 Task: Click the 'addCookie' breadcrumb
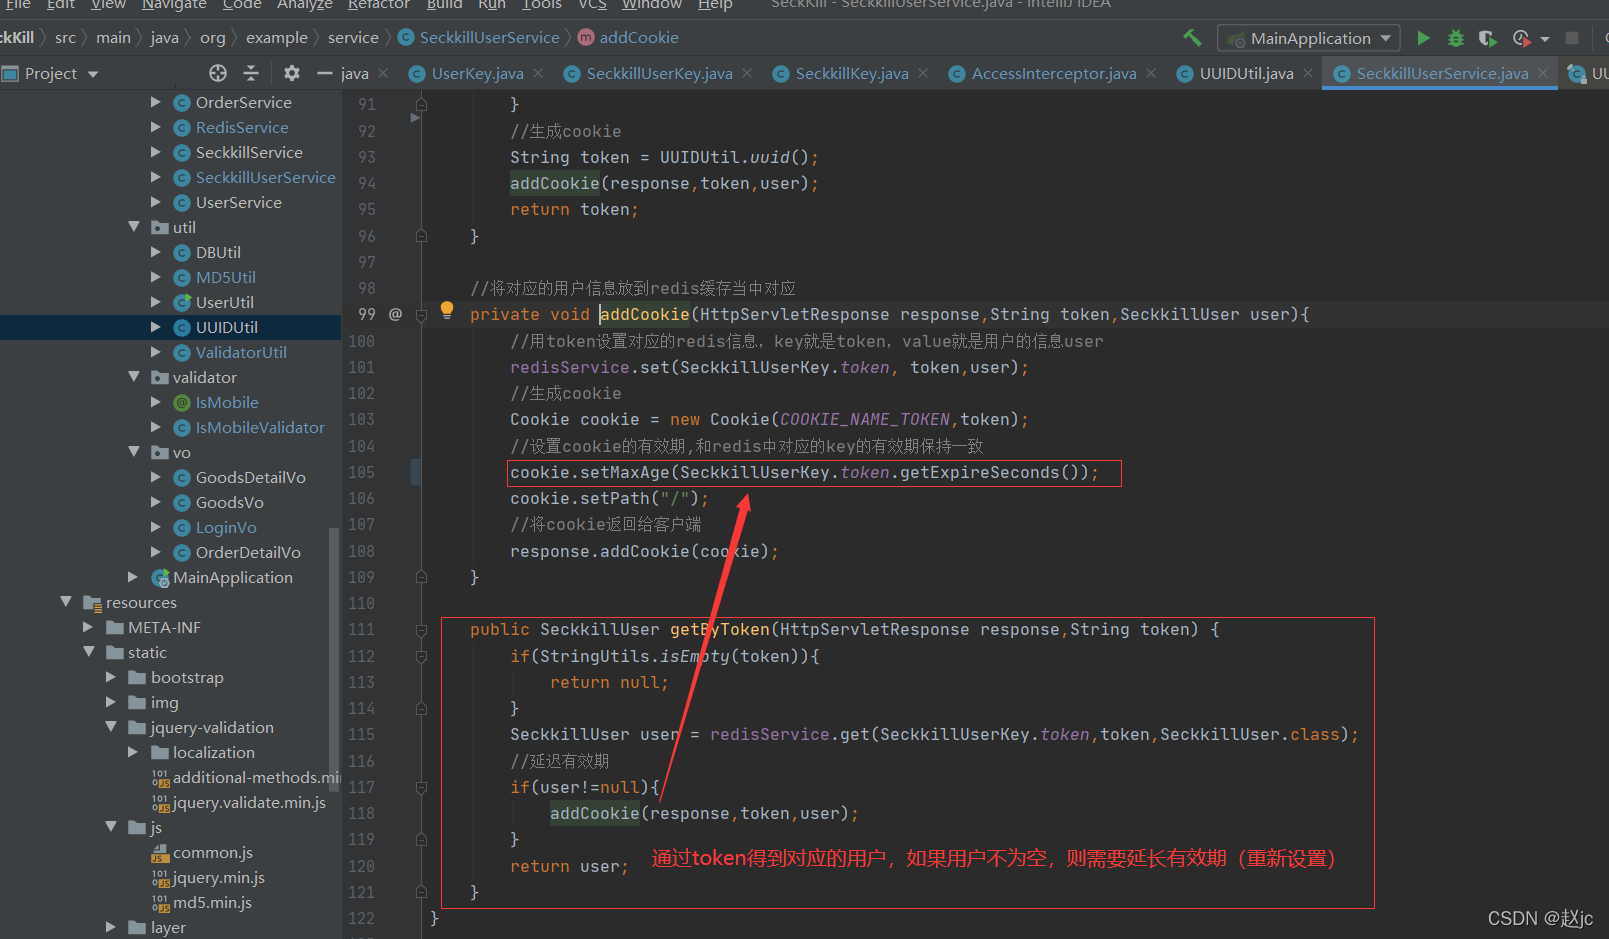pos(639,37)
